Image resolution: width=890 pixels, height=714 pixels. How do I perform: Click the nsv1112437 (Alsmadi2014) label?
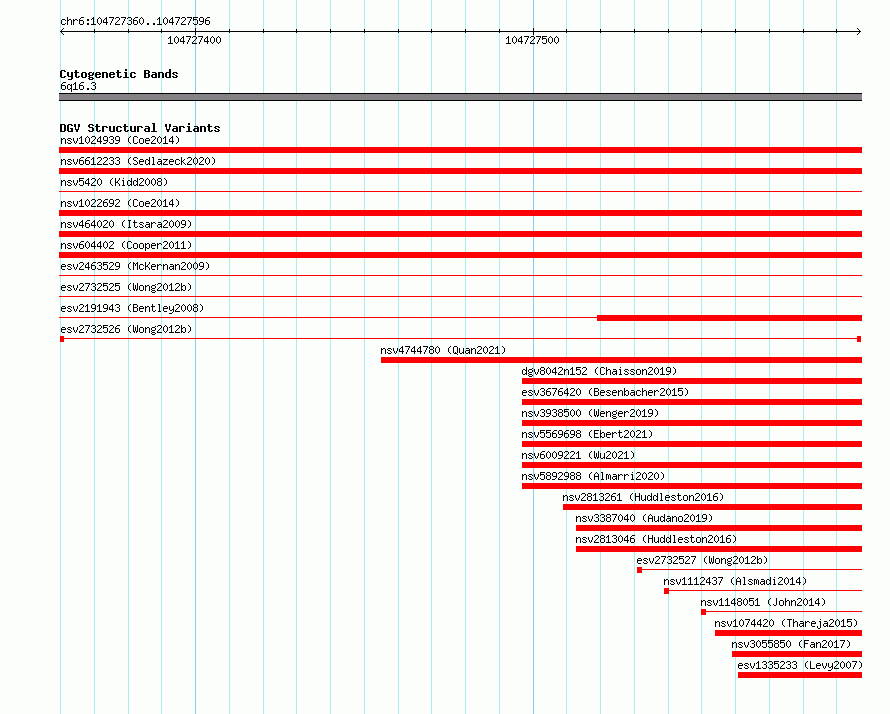735,581
